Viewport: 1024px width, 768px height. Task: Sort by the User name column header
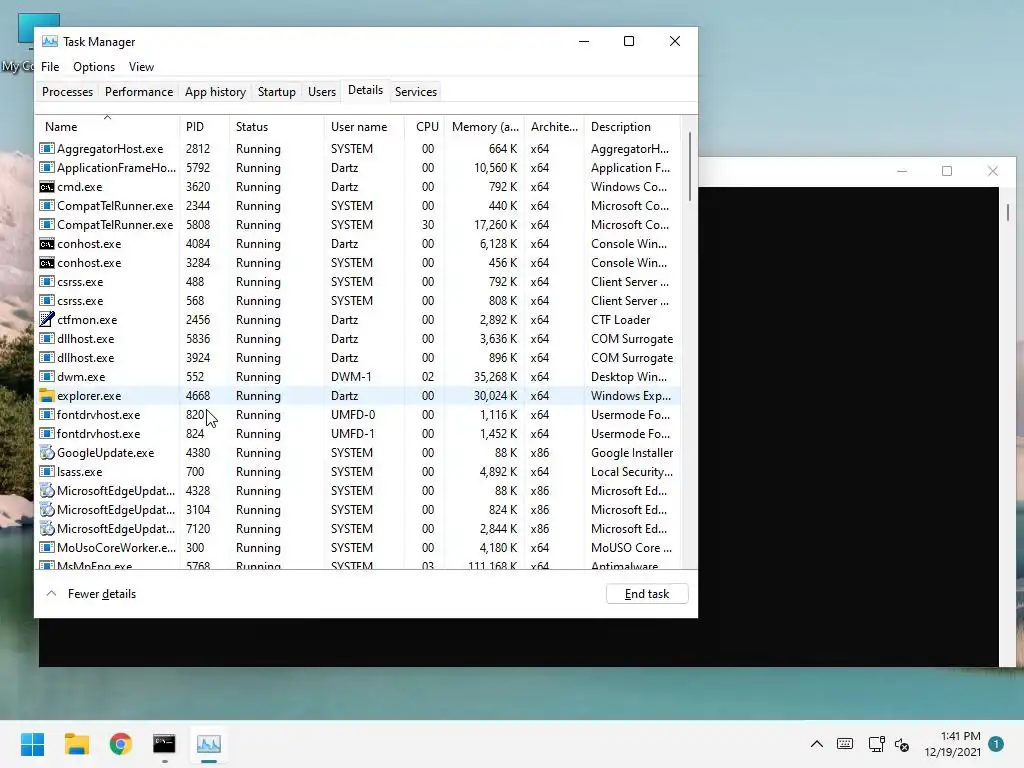364,127
